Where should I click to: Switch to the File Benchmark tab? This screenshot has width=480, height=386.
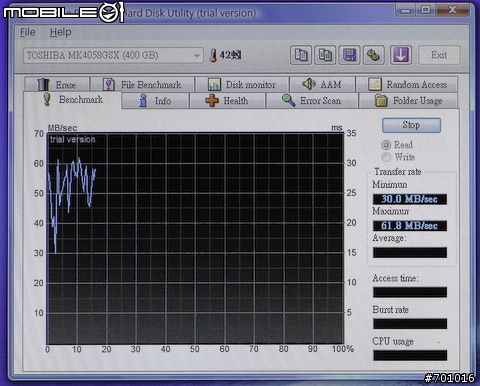[x=143, y=85]
